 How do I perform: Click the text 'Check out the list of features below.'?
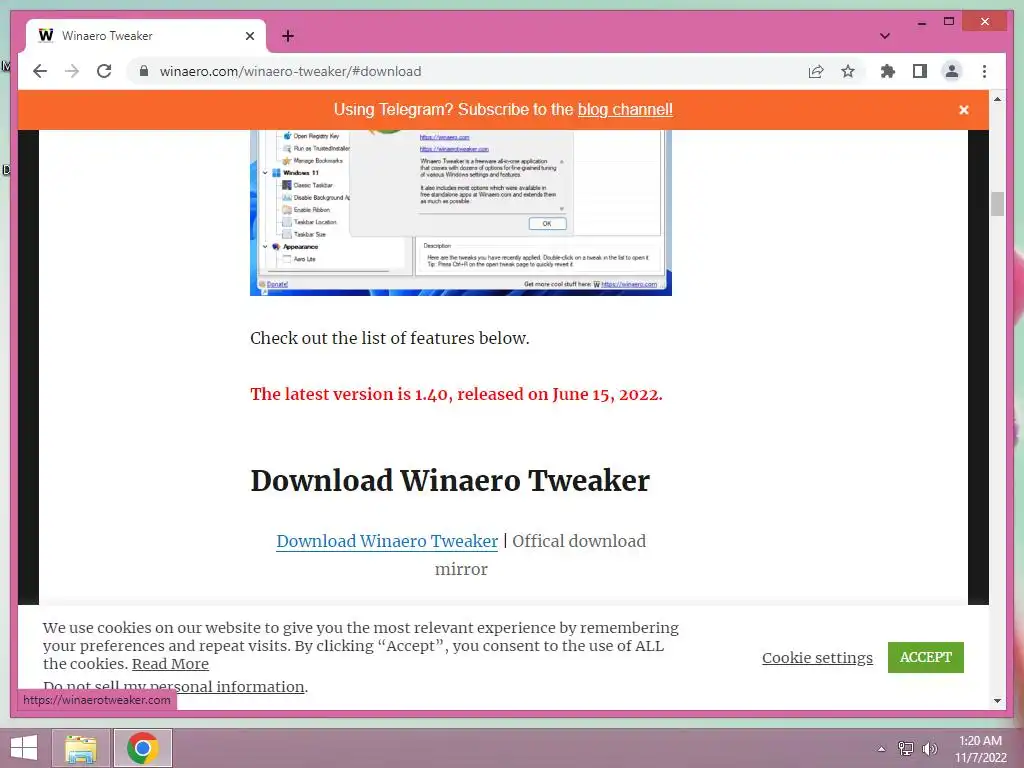pos(390,338)
